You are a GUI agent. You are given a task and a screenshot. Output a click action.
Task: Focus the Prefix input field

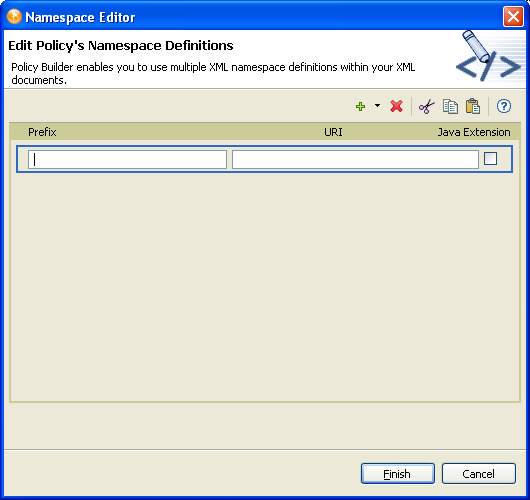click(x=127, y=160)
